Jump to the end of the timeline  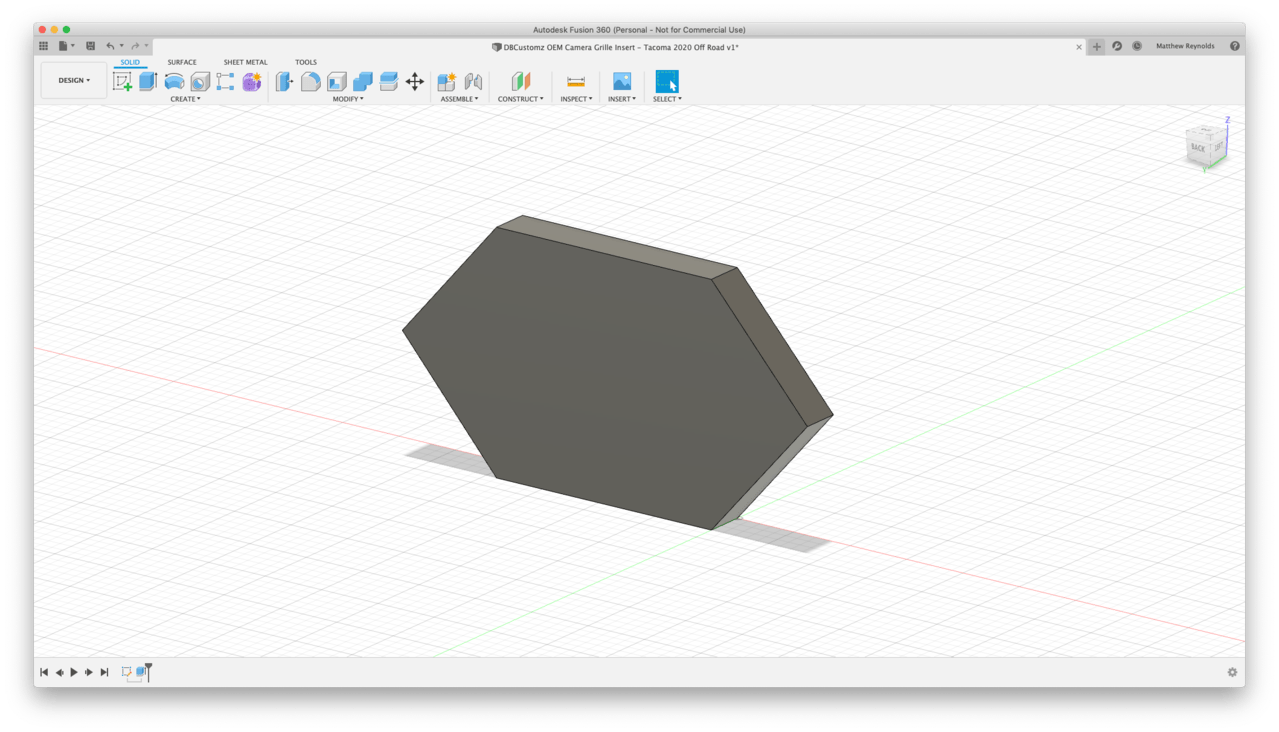[x=104, y=672]
